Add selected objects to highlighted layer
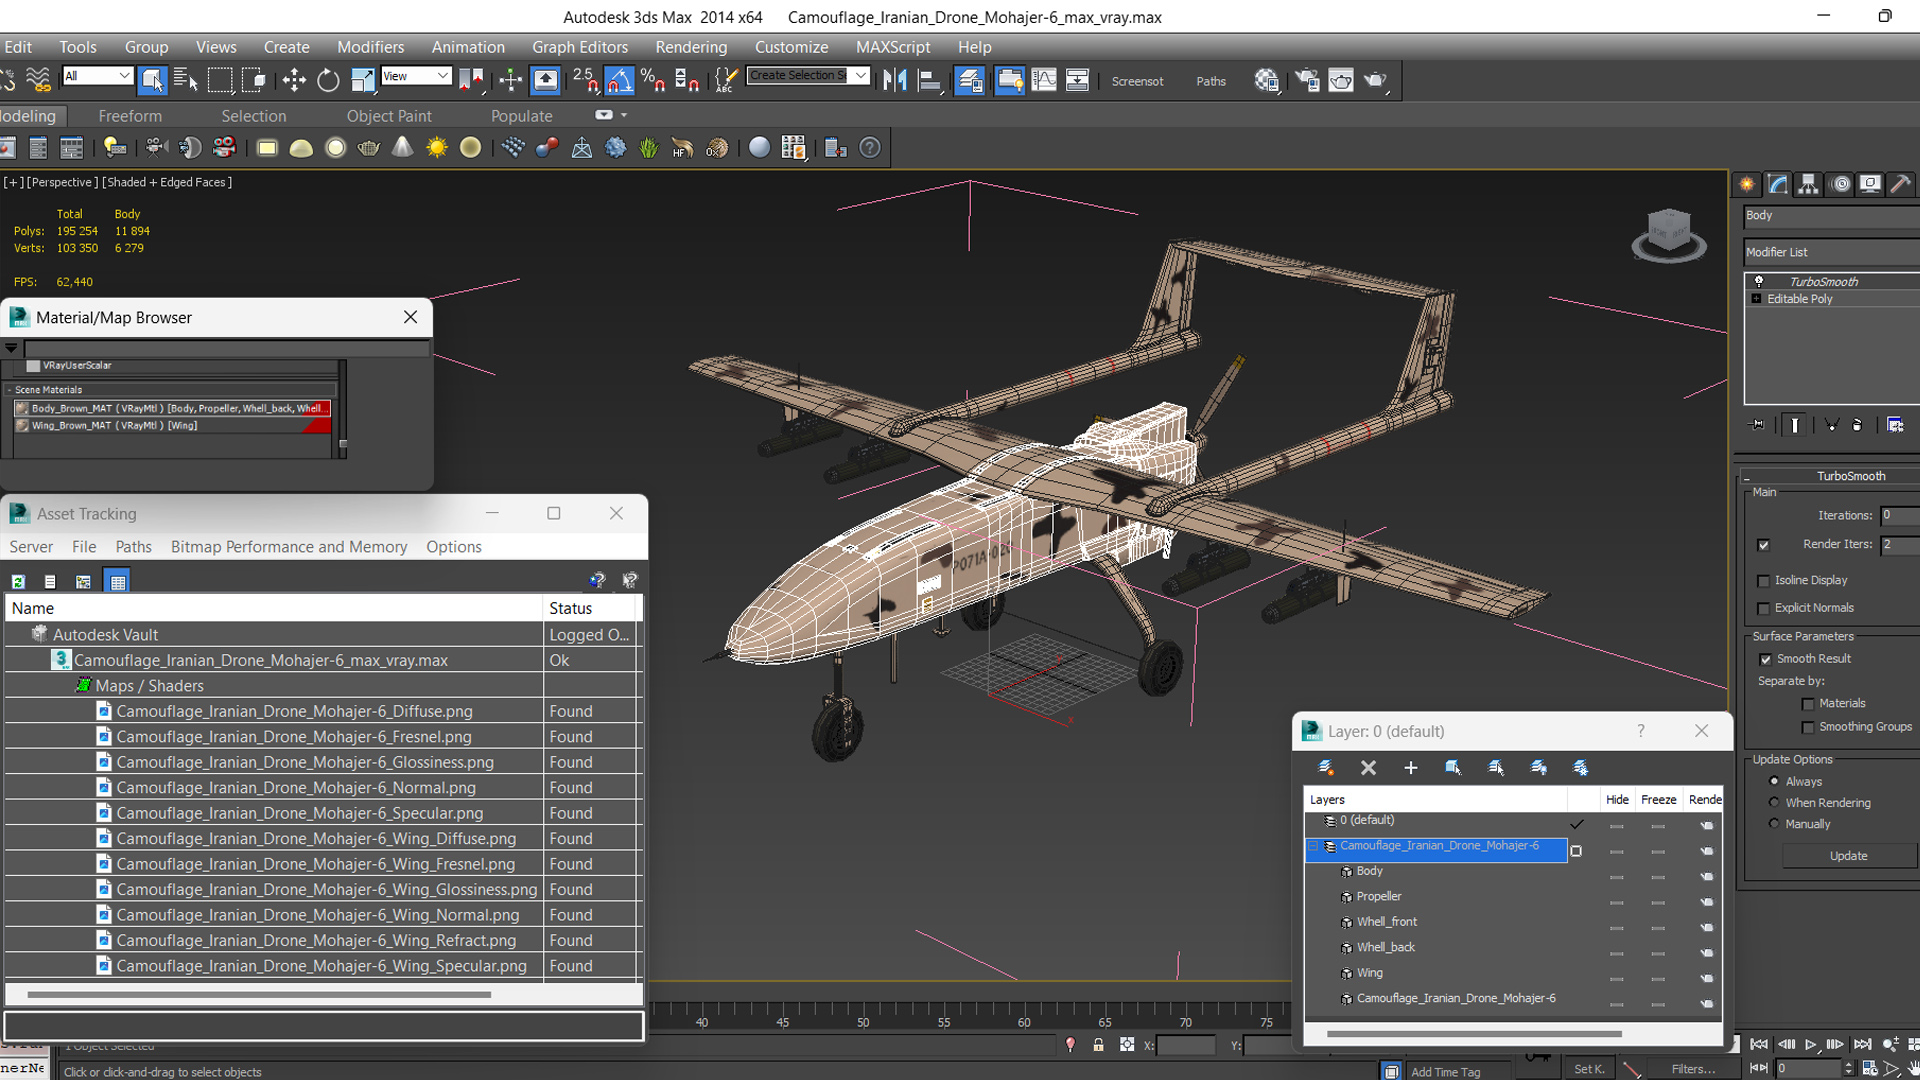This screenshot has width=1920, height=1080. tap(1410, 767)
